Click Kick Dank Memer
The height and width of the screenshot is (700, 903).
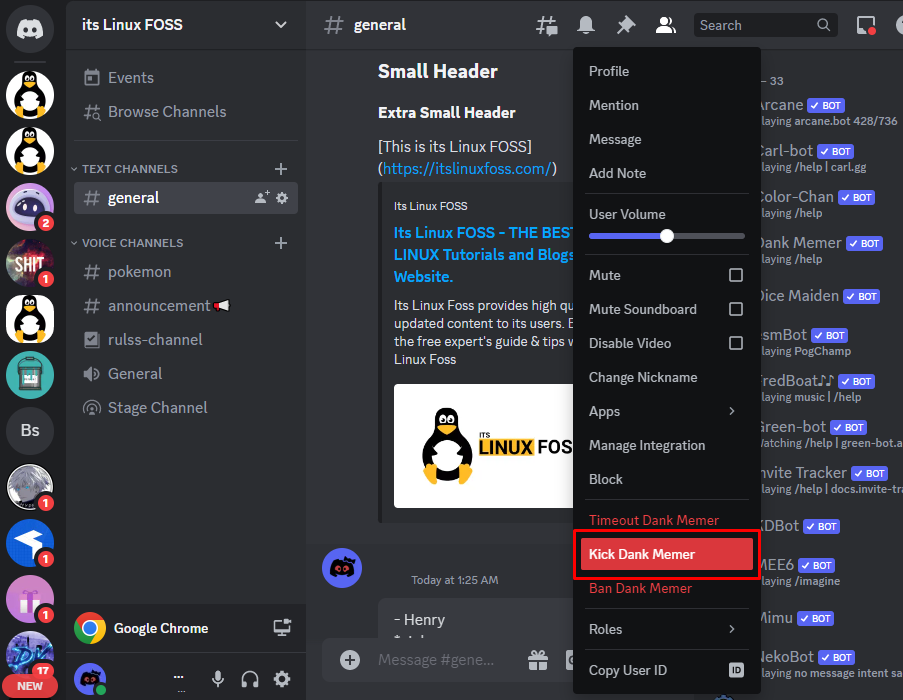(x=666, y=554)
